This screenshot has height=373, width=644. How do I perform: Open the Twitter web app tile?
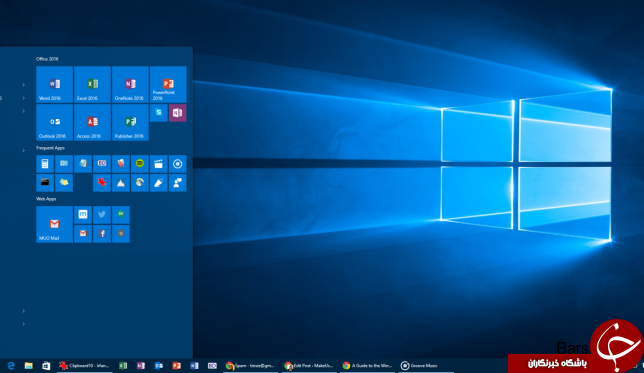point(102,215)
